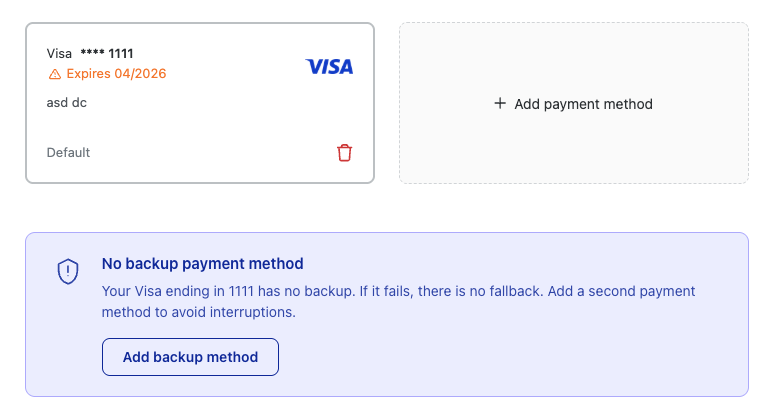Click the word Visa in card title

tap(60, 53)
